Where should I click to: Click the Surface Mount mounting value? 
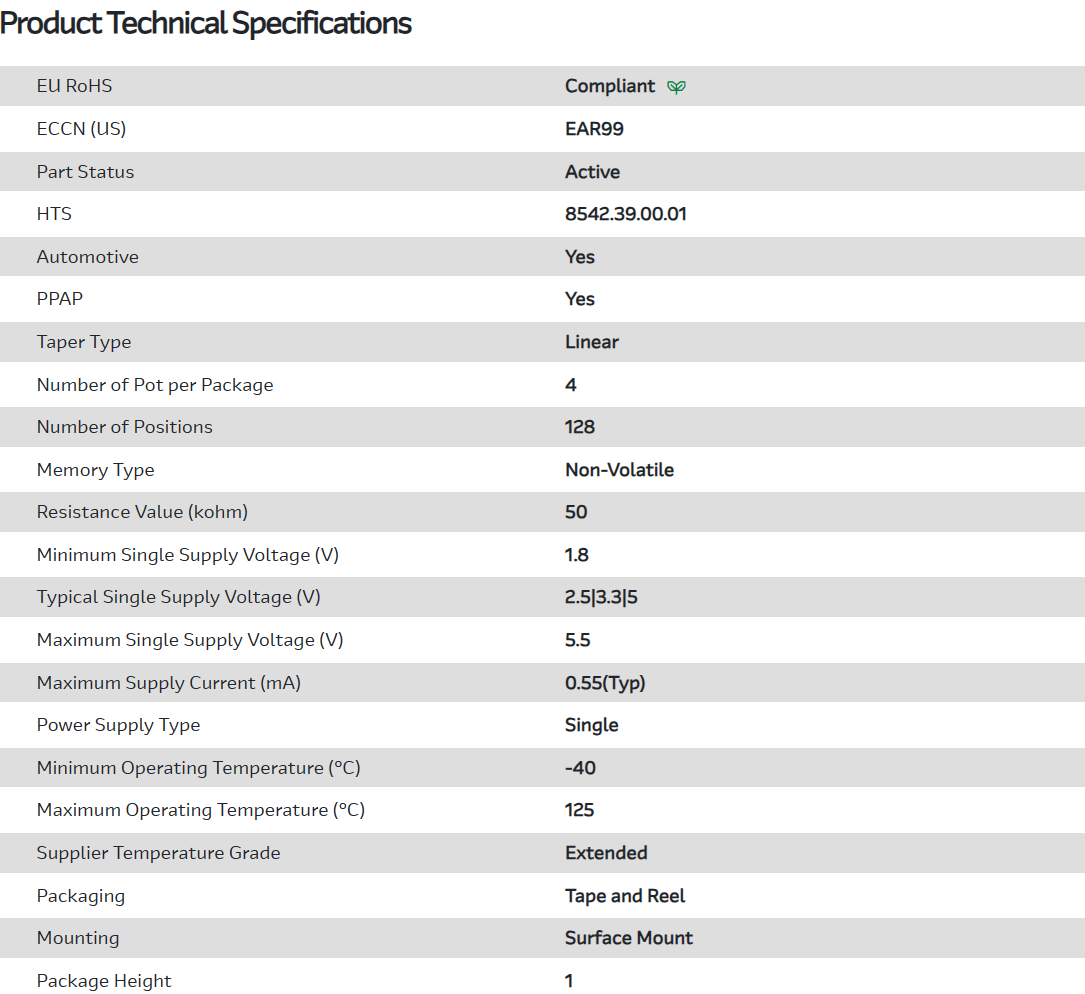click(629, 938)
